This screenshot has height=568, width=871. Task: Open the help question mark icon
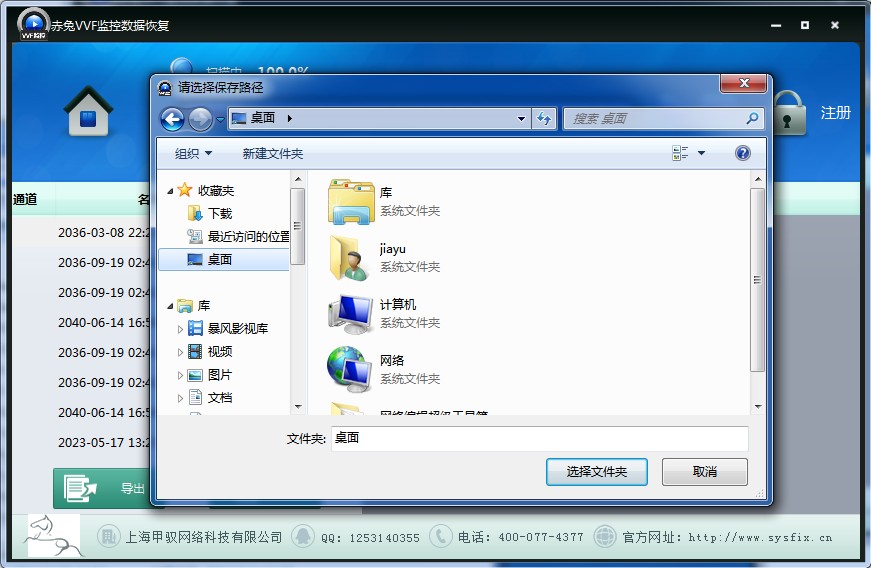tap(742, 153)
